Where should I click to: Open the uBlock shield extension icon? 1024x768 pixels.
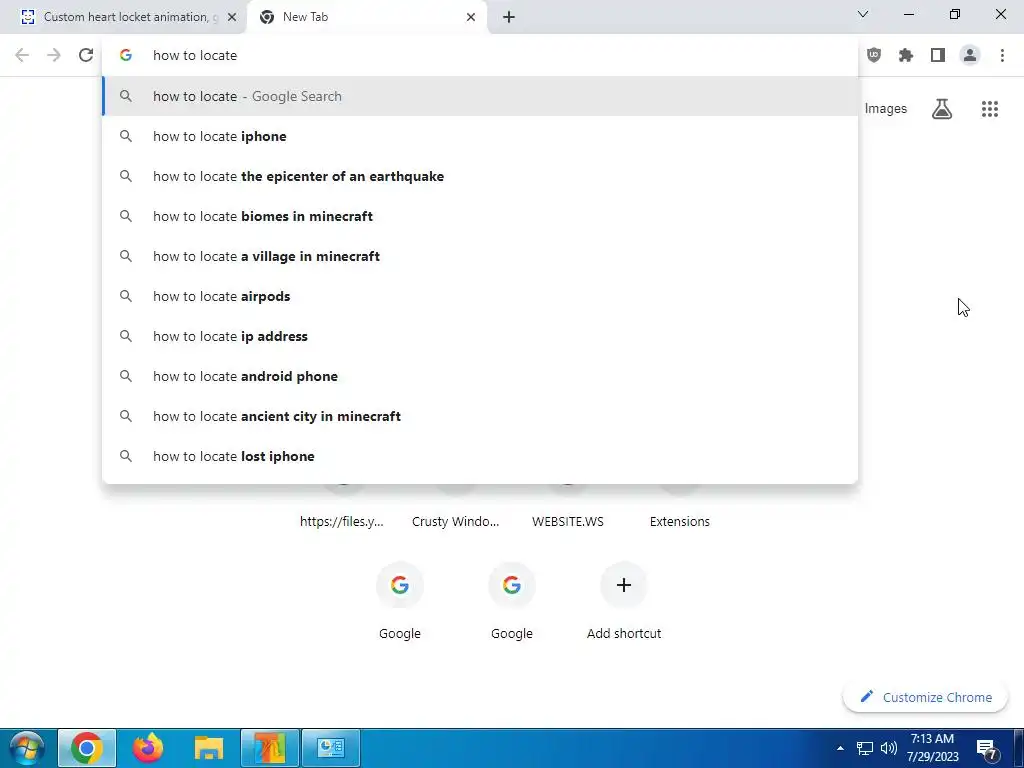click(x=874, y=56)
